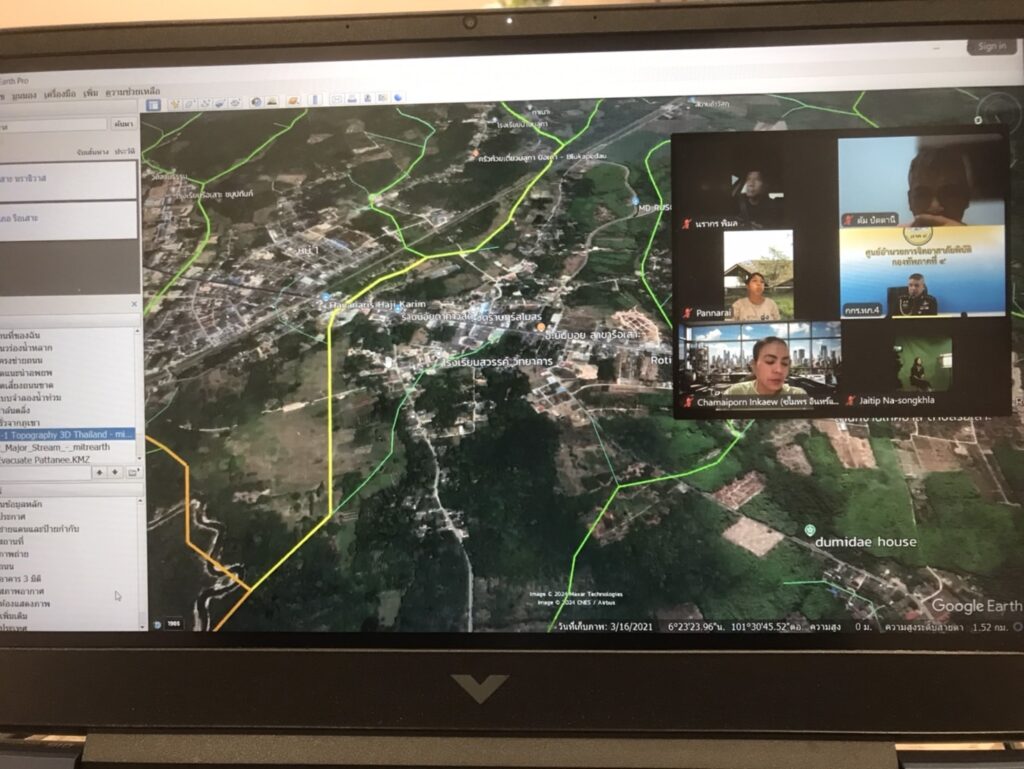Click View in Google Maps toolbar icon
This screenshot has height=769, width=1024.
click(382, 98)
